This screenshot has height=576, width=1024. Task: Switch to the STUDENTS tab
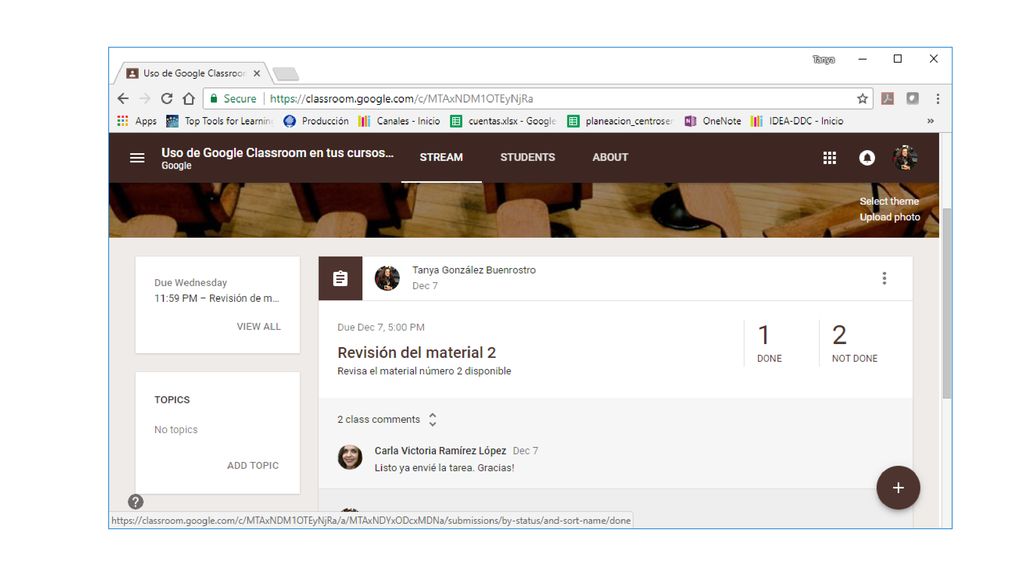click(x=528, y=157)
